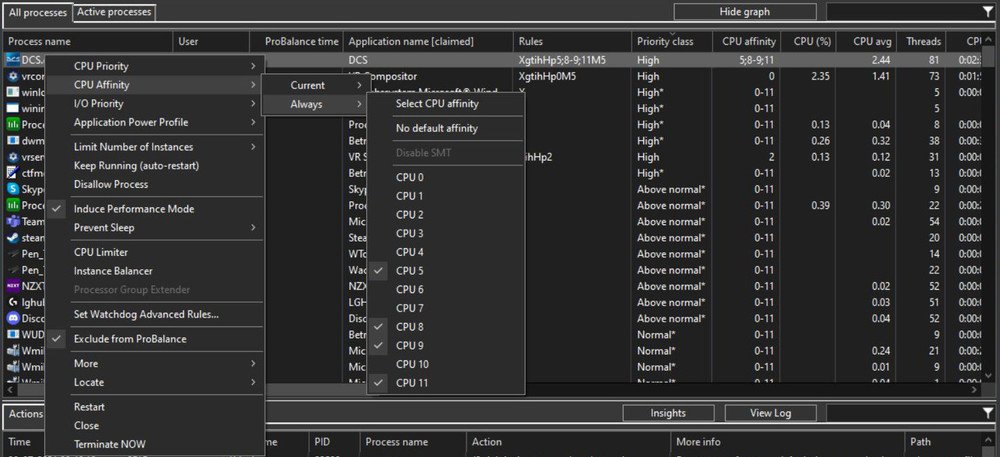Expand Limit Number of Instances submenu
Screen dimensions: 1000x457
(x=155, y=147)
